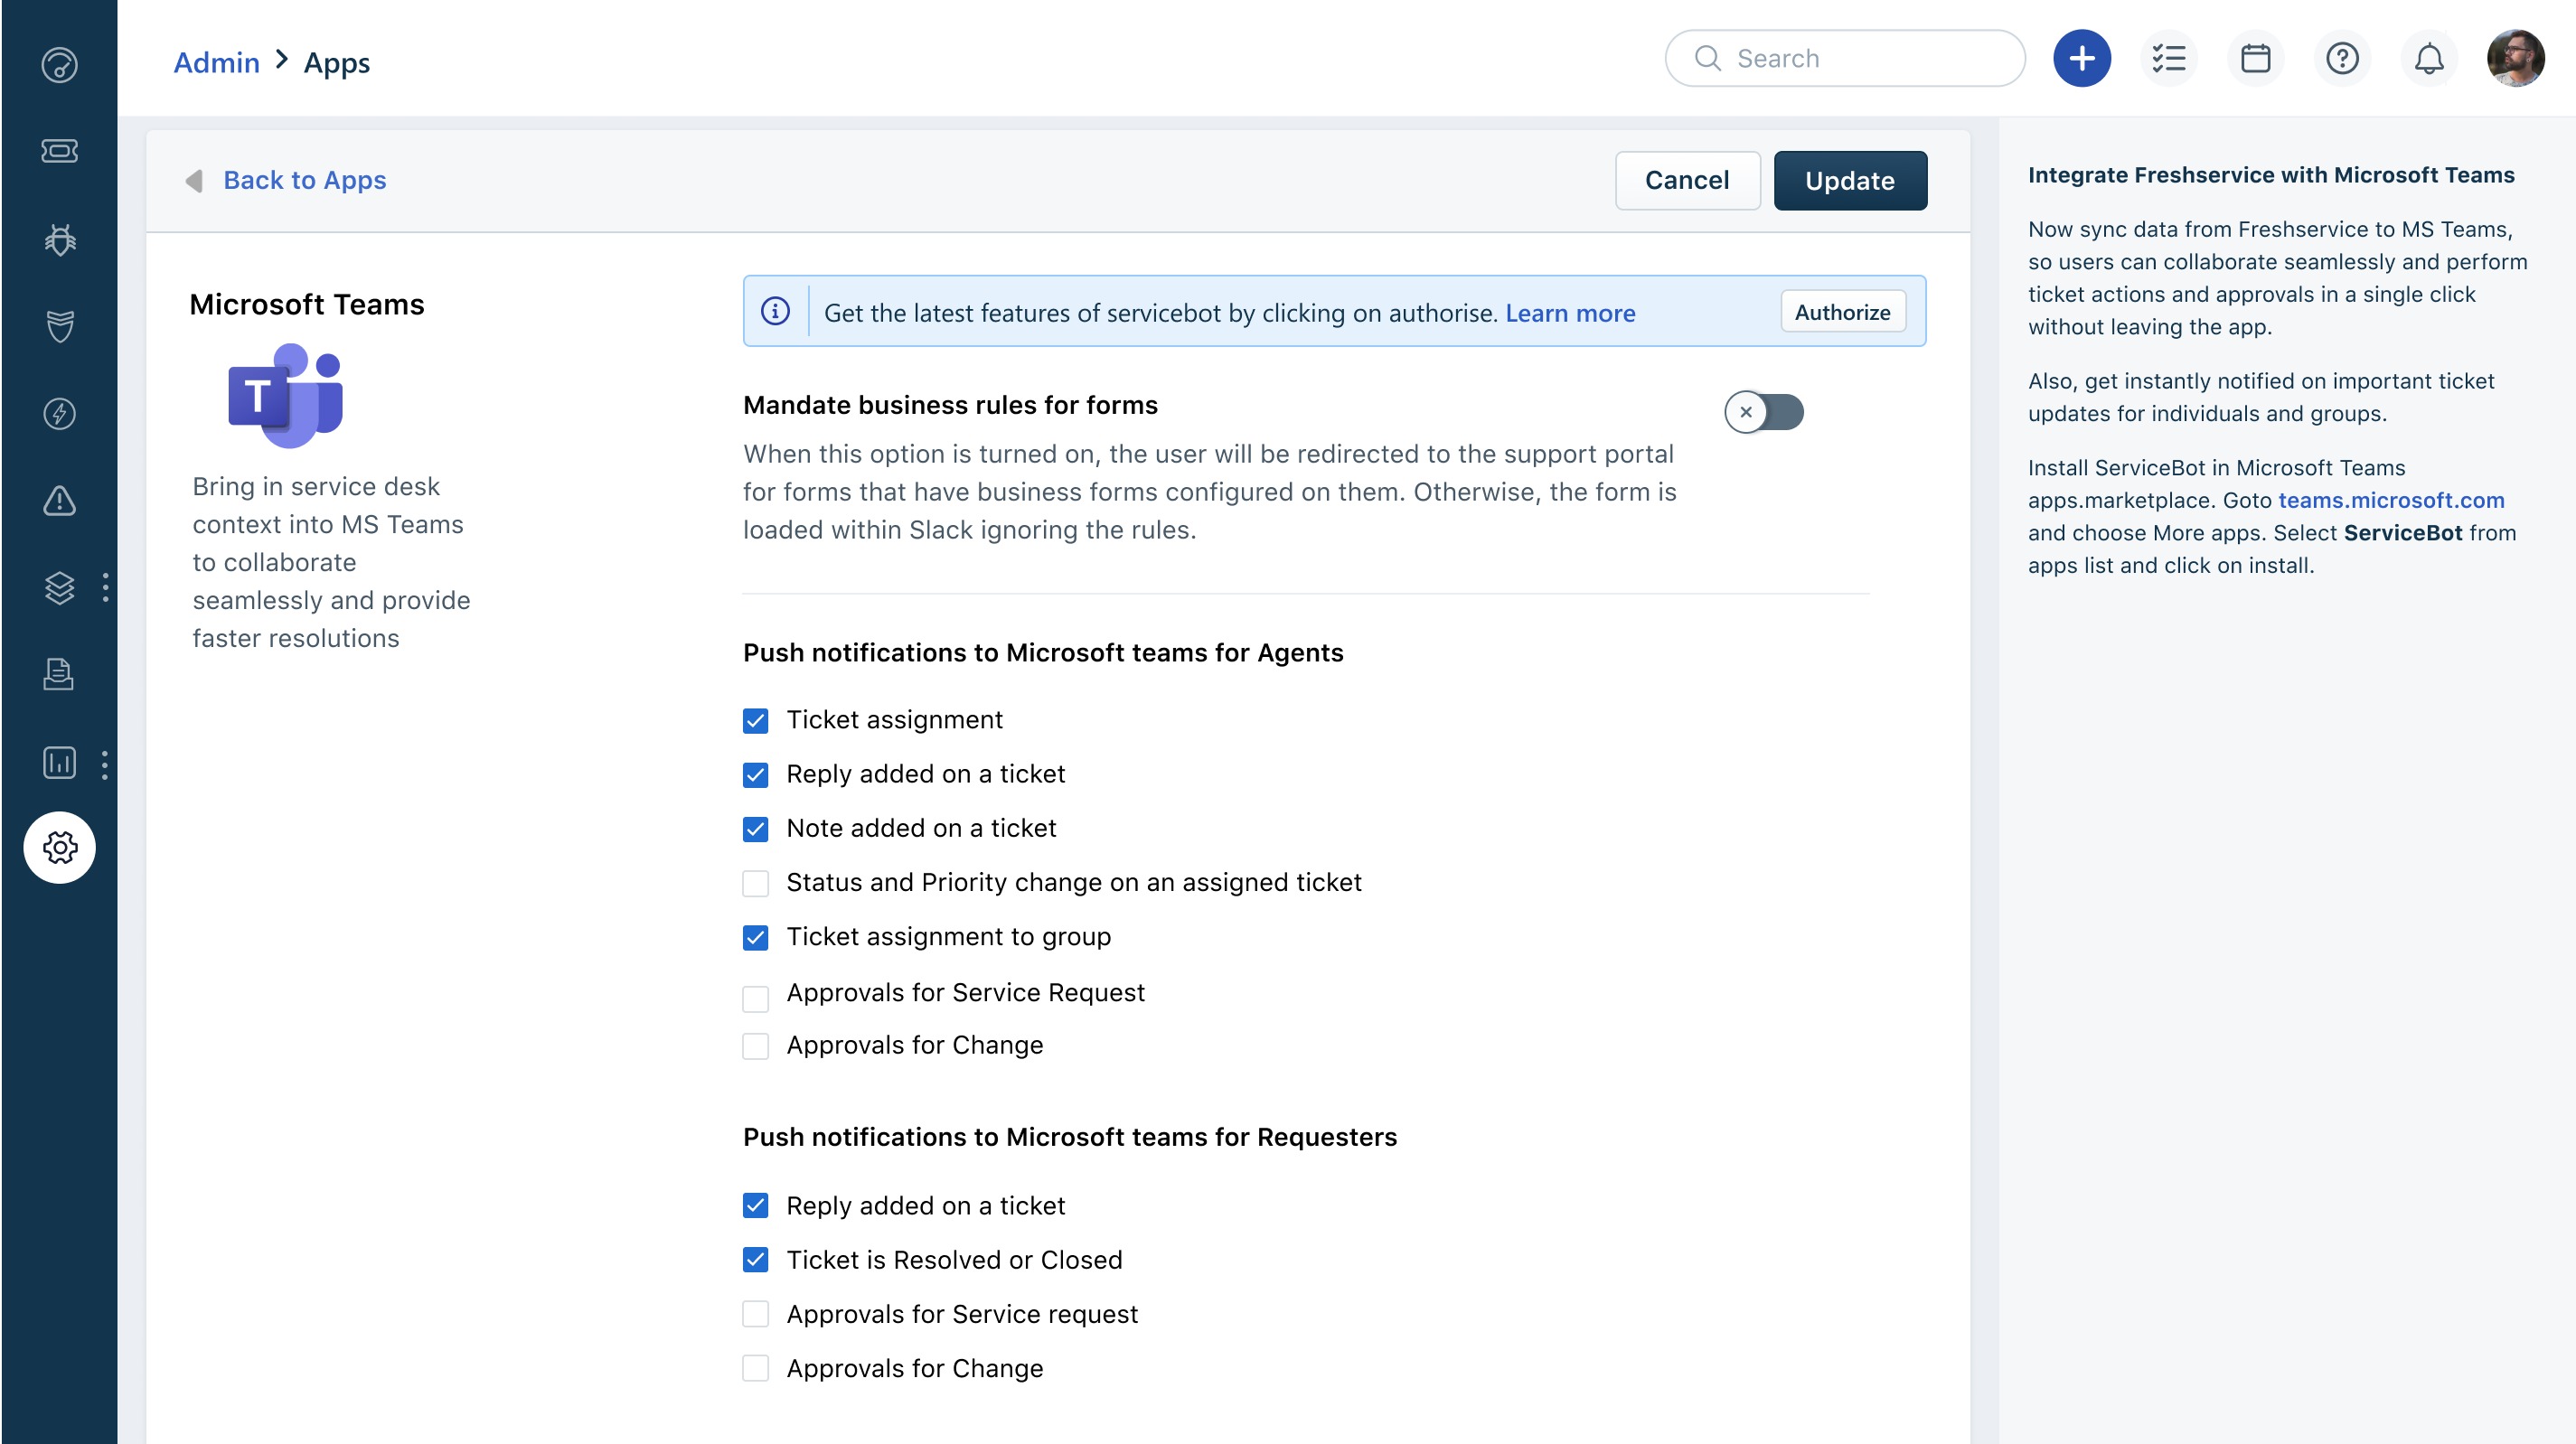This screenshot has width=2576, height=1444.
Task: Click the Back to Apps arrow
Action: (x=194, y=181)
